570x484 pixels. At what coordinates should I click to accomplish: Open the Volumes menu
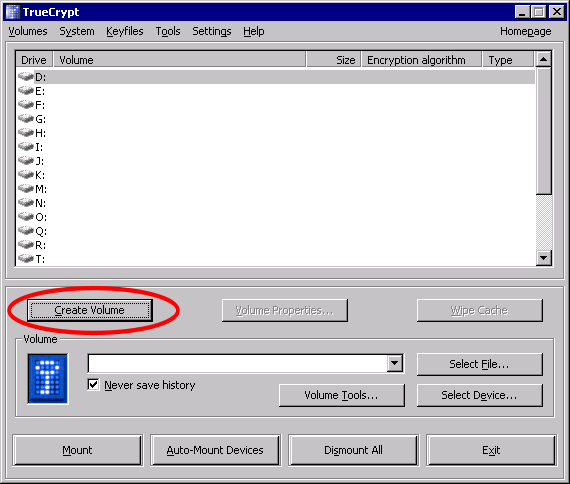[28, 31]
